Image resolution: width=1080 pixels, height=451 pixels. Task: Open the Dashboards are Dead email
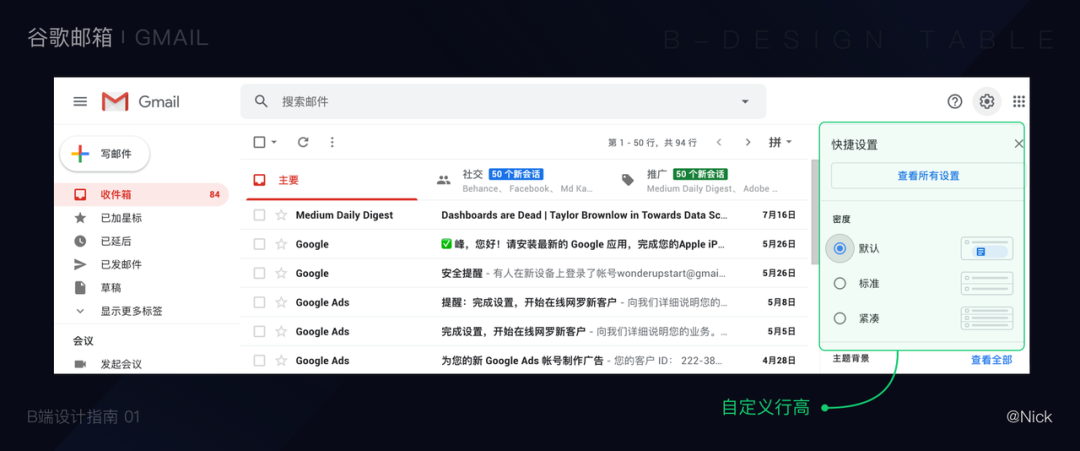tap(584, 215)
